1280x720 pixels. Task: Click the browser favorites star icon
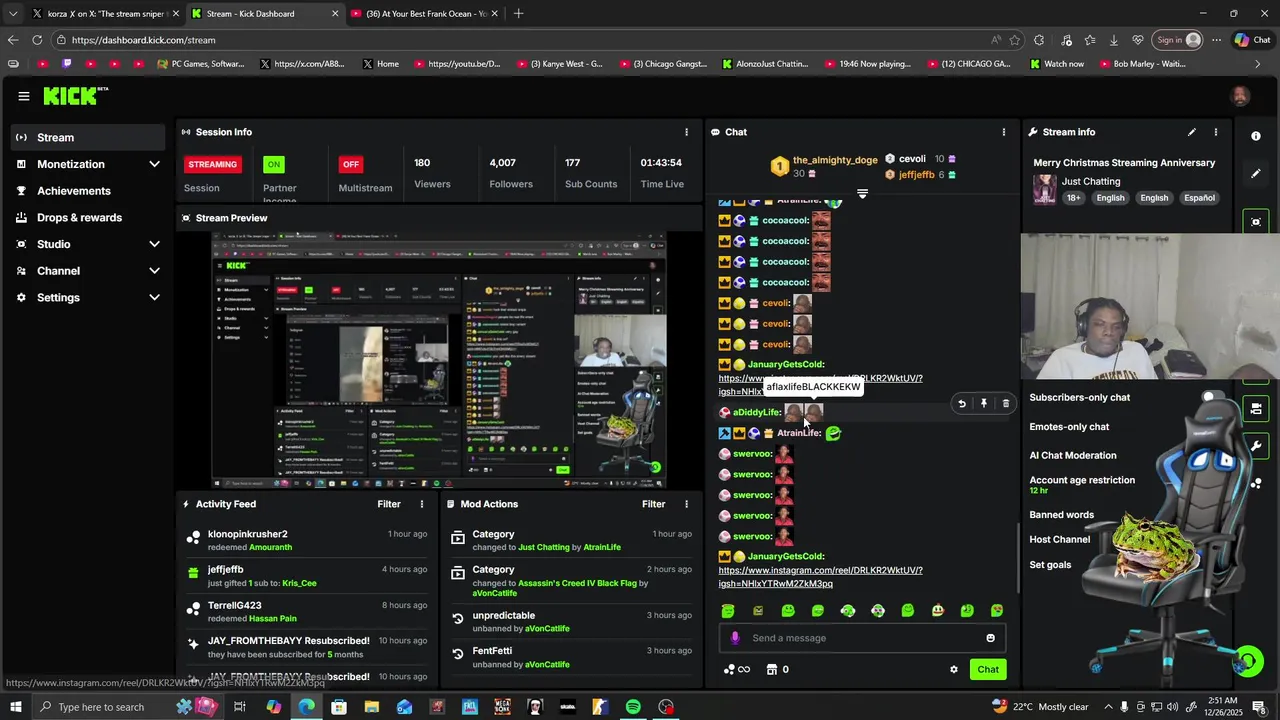click(1015, 40)
